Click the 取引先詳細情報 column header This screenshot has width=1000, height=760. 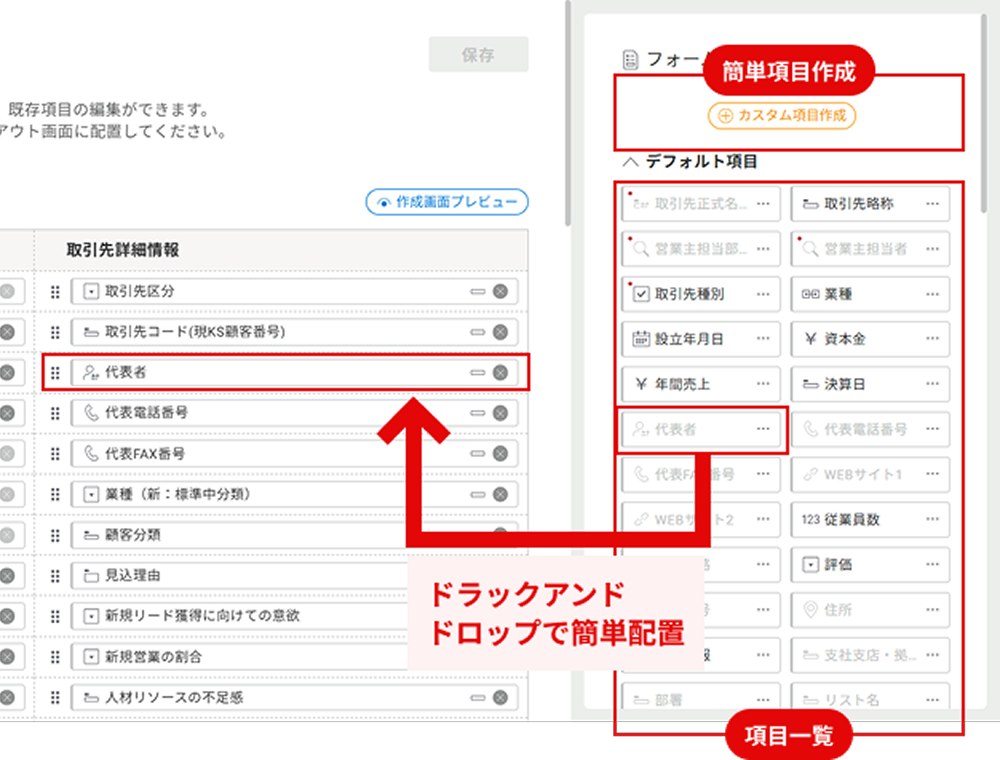123,249
